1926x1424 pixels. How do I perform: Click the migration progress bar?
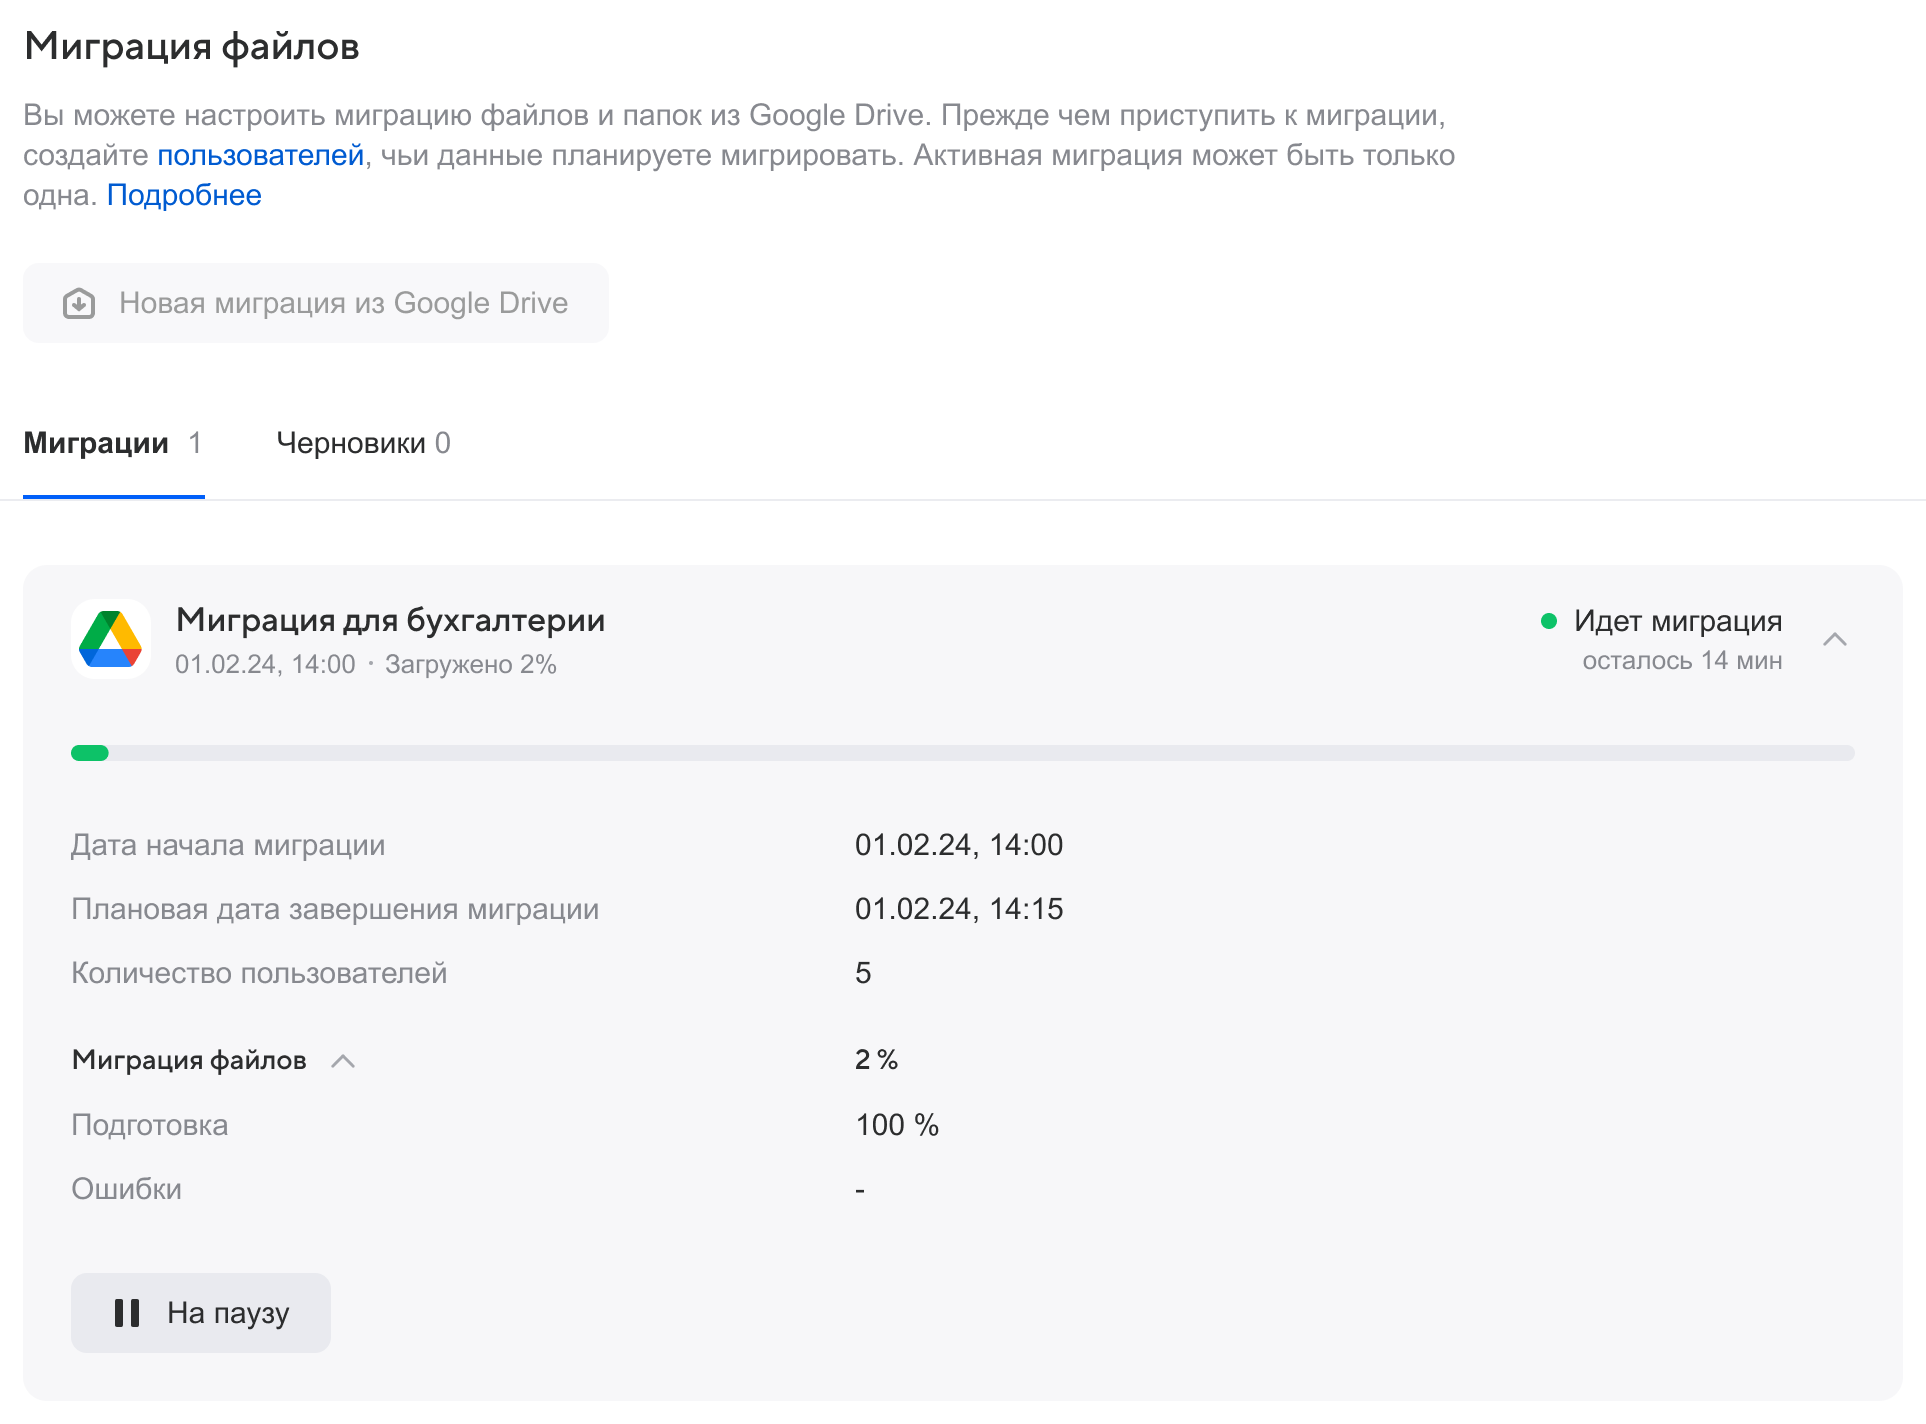coord(962,752)
